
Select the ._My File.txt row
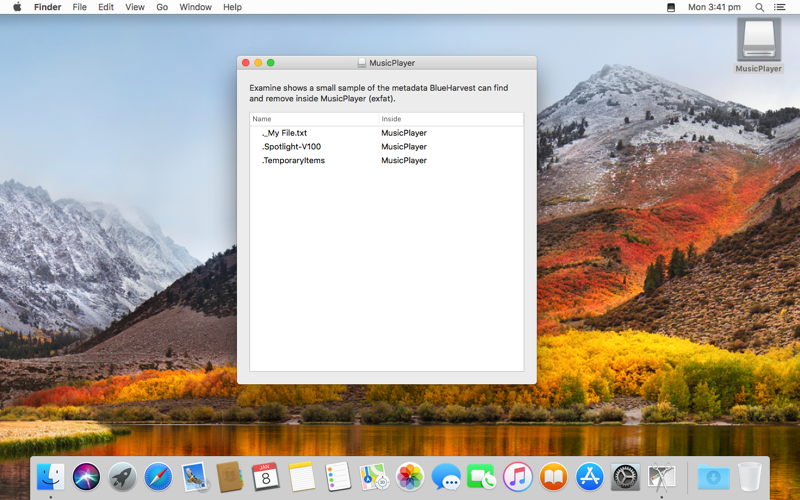387,133
